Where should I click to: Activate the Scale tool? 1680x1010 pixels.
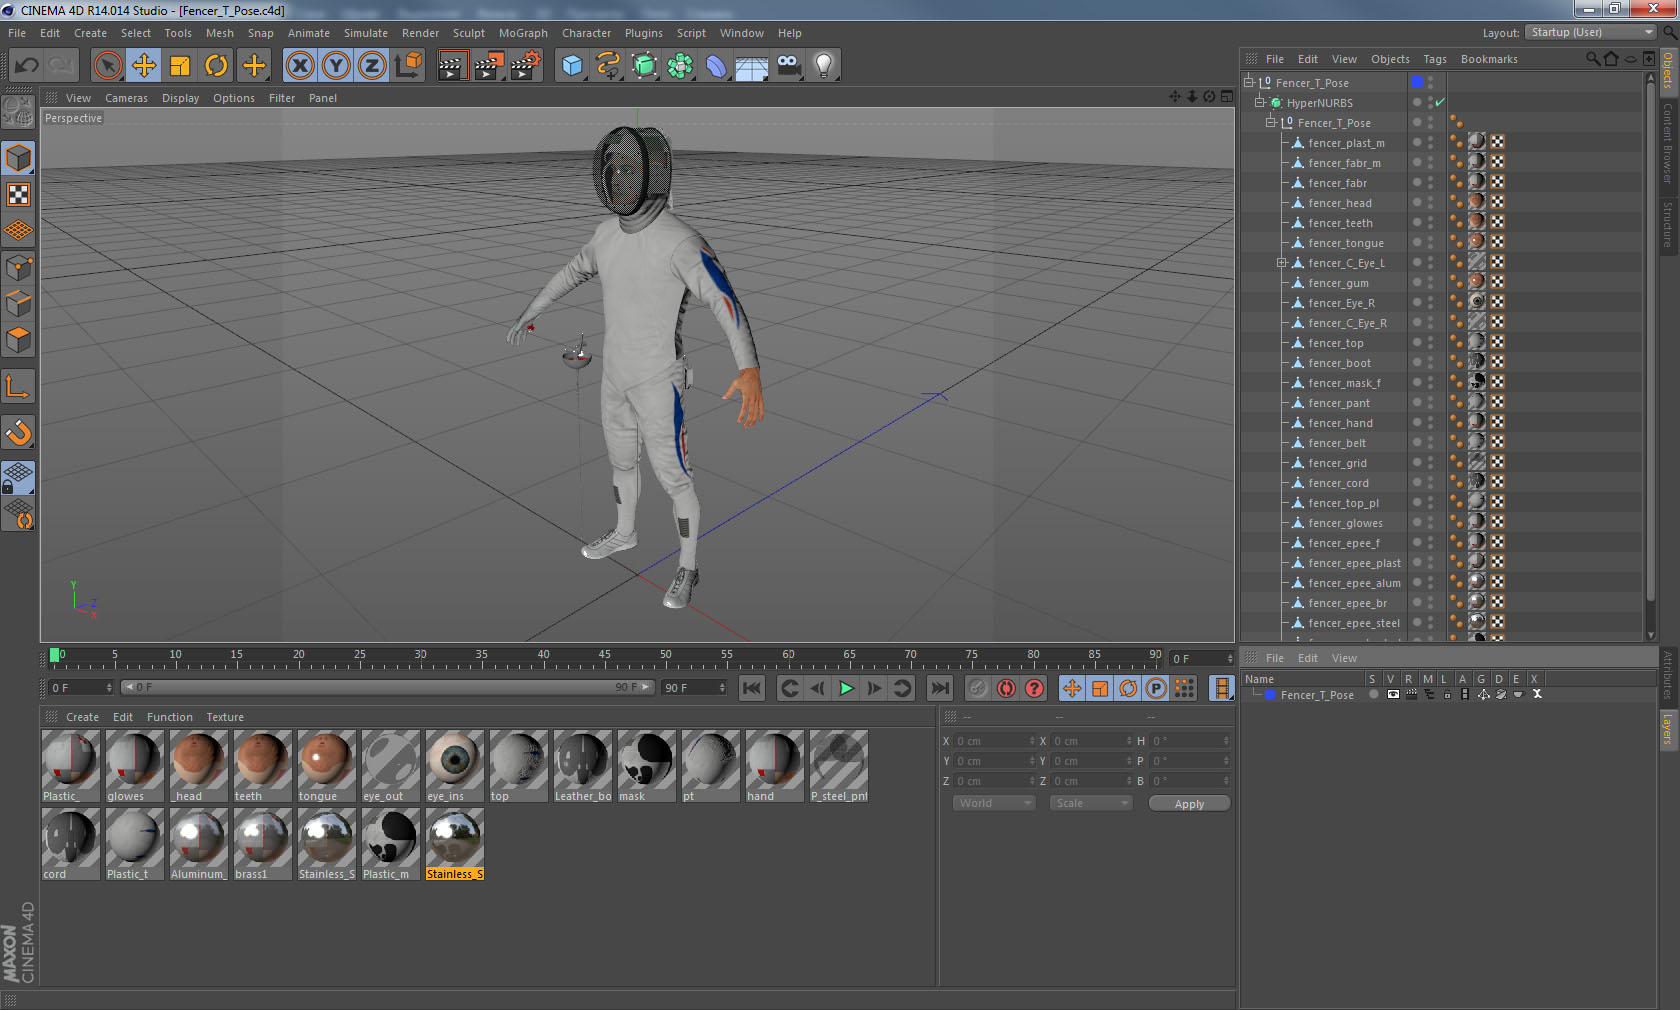tap(180, 66)
